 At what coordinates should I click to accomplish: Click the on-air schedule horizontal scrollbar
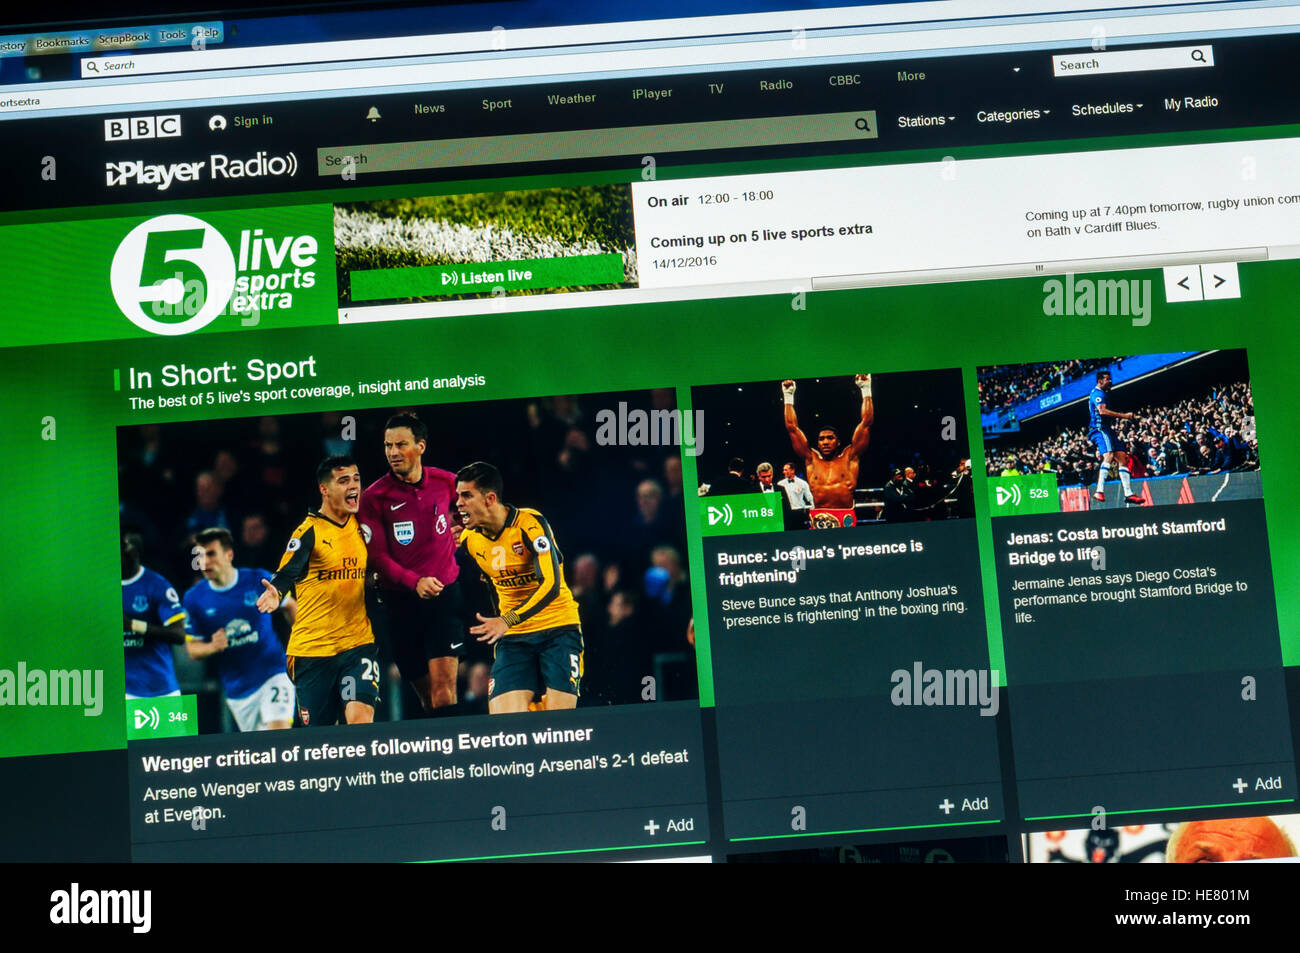tap(1040, 268)
